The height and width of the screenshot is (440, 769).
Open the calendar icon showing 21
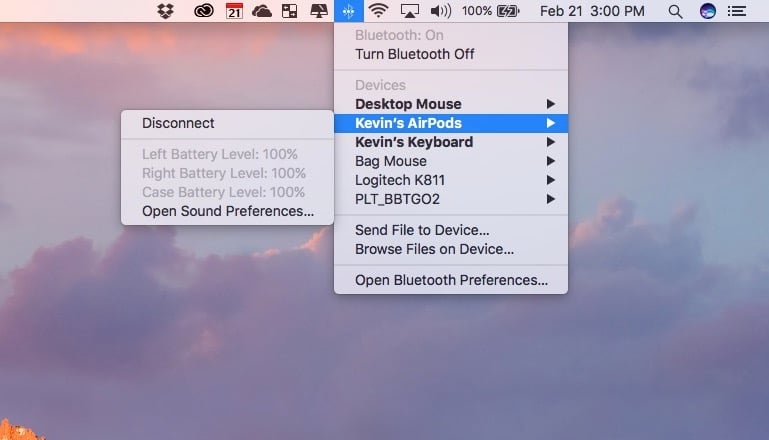(234, 11)
